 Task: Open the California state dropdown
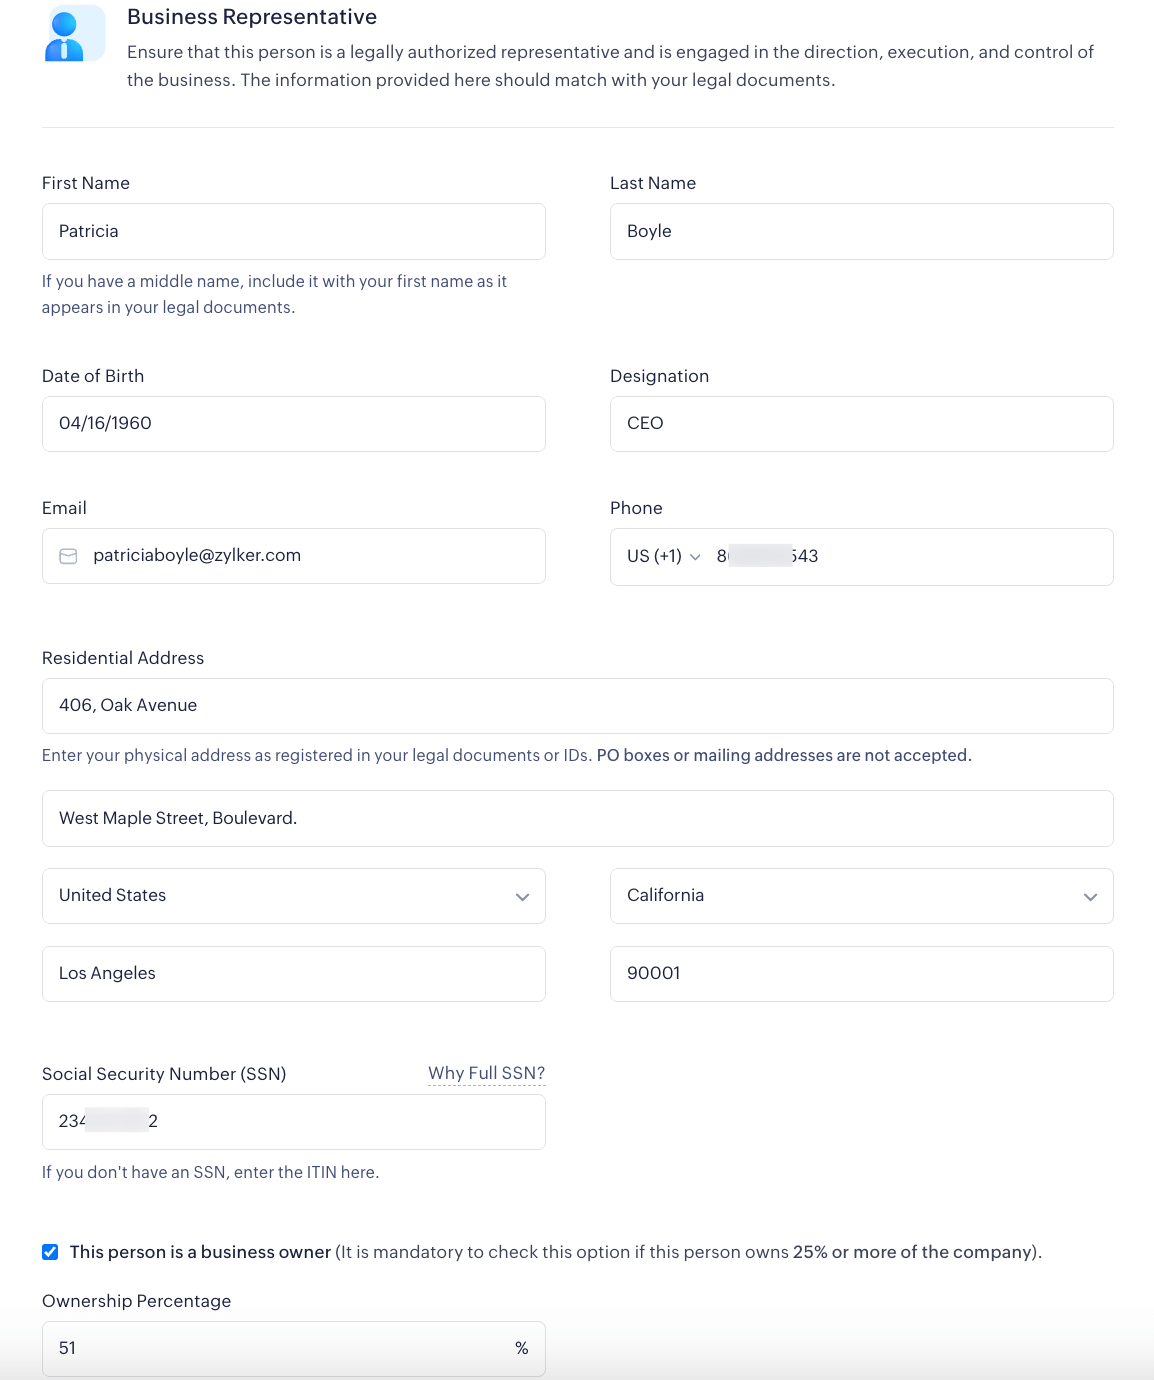pyautogui.click(x=861, y=896)
